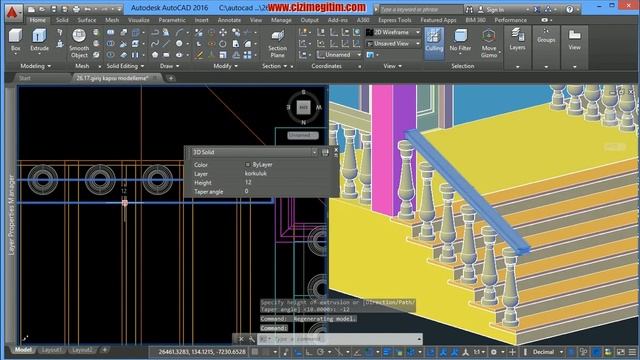Click the Autodesk Exchange Apps icon
The width and height of the screenshot is (640, 360).
tap(538, 9)
